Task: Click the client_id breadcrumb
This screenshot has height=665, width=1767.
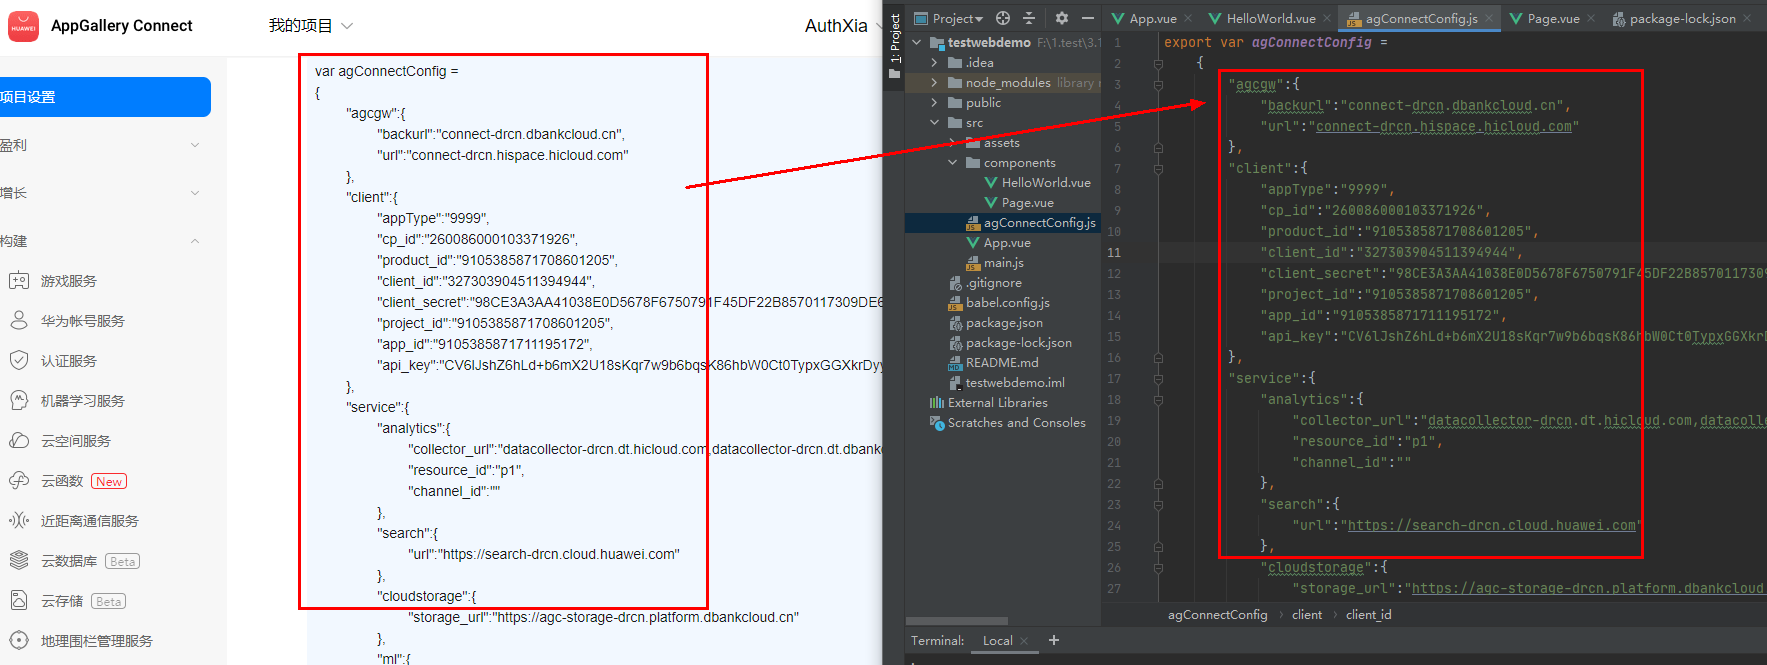Action: click(1368, 615)
